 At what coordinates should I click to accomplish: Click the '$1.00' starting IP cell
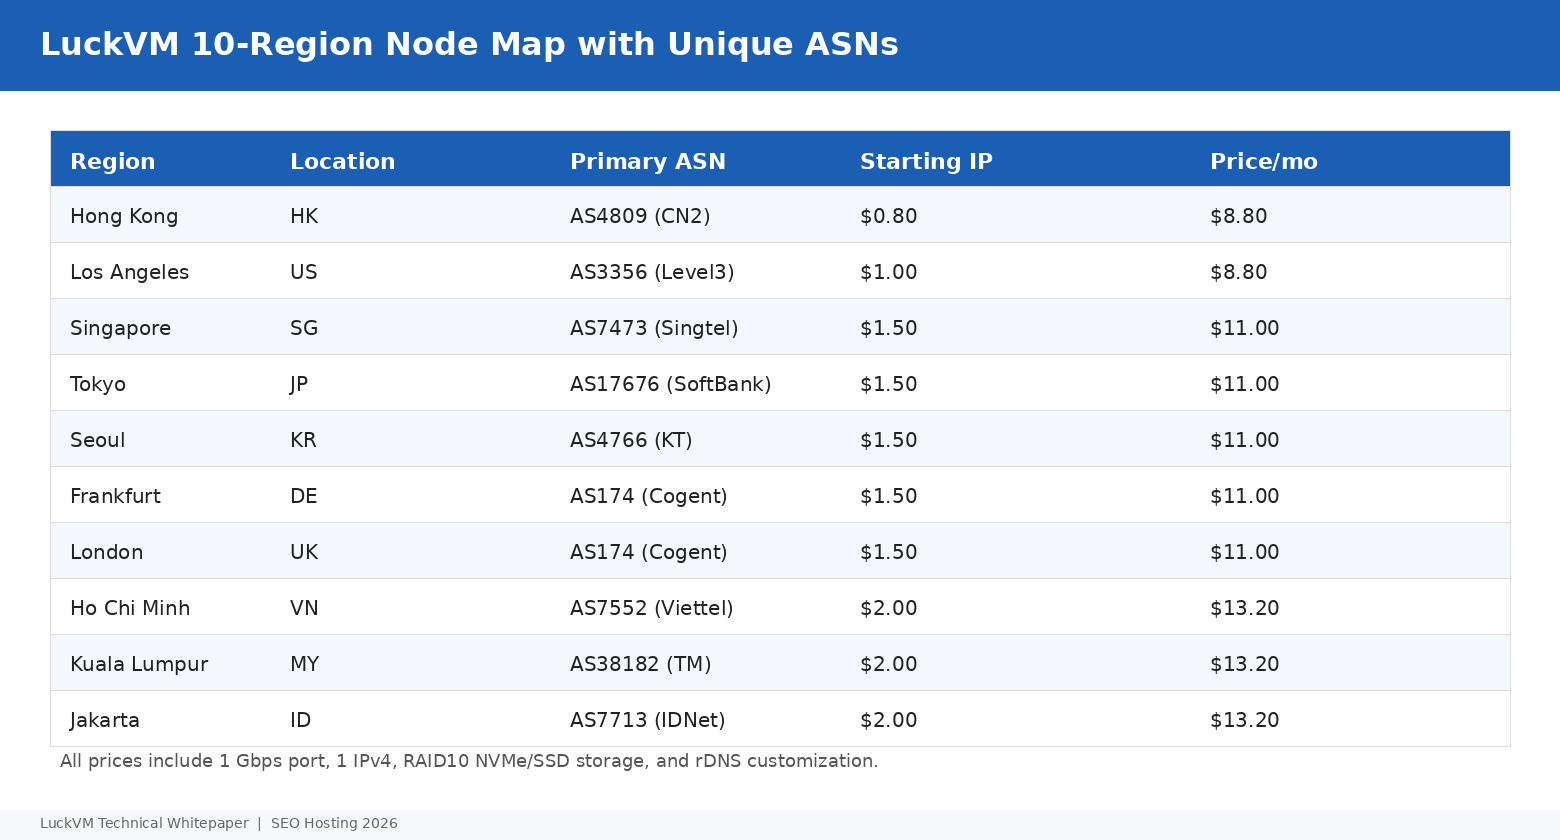coord(889,272)
